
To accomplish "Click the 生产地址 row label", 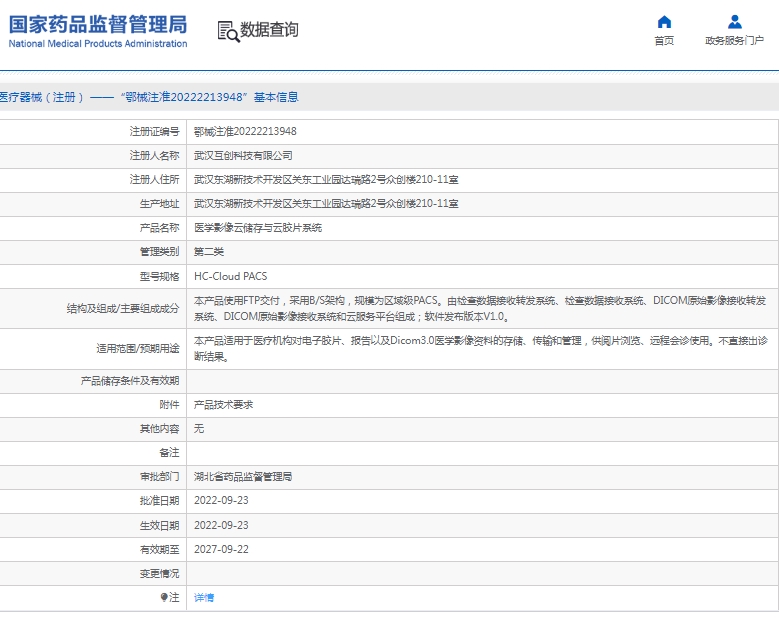I will pos(159,204).
